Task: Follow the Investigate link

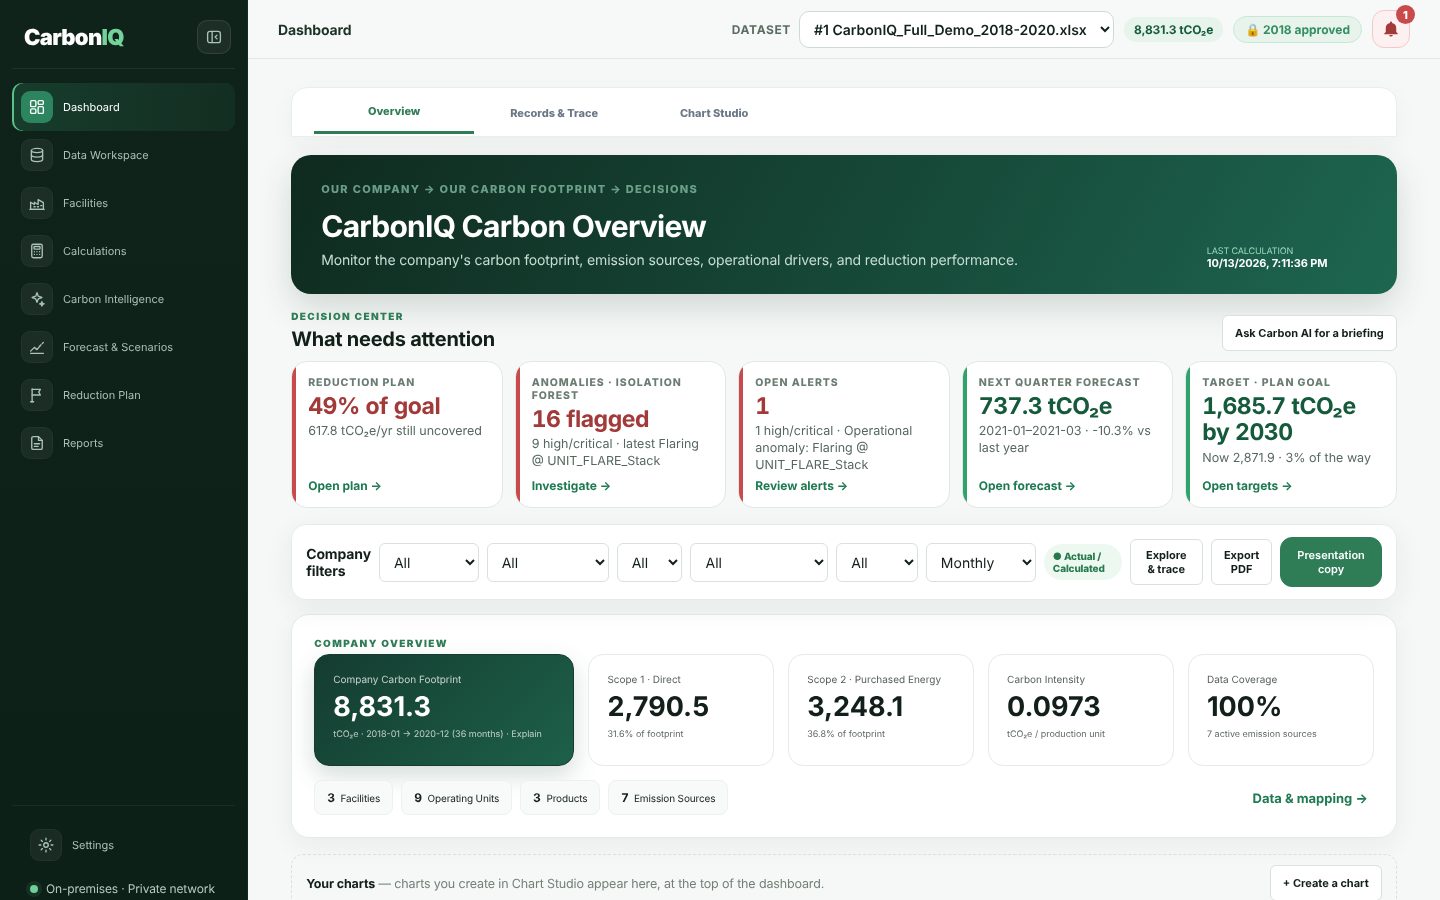Action: [571, 486]
